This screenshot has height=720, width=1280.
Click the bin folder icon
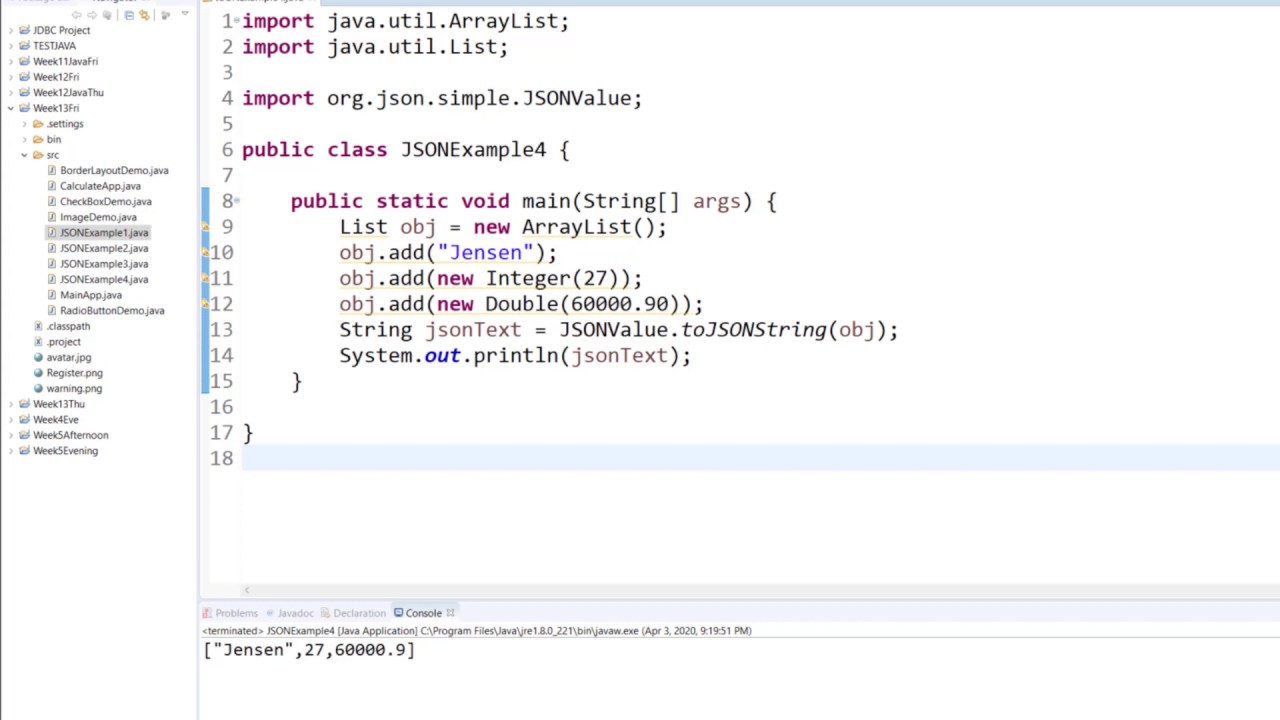click(x=38, y=139)
